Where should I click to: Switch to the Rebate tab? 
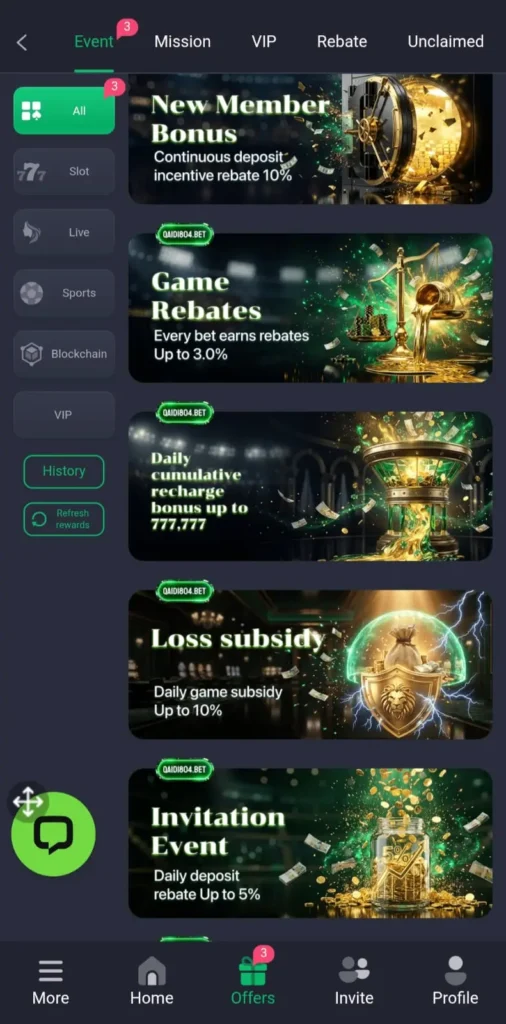pyautogui.click(x=341, y=42)
